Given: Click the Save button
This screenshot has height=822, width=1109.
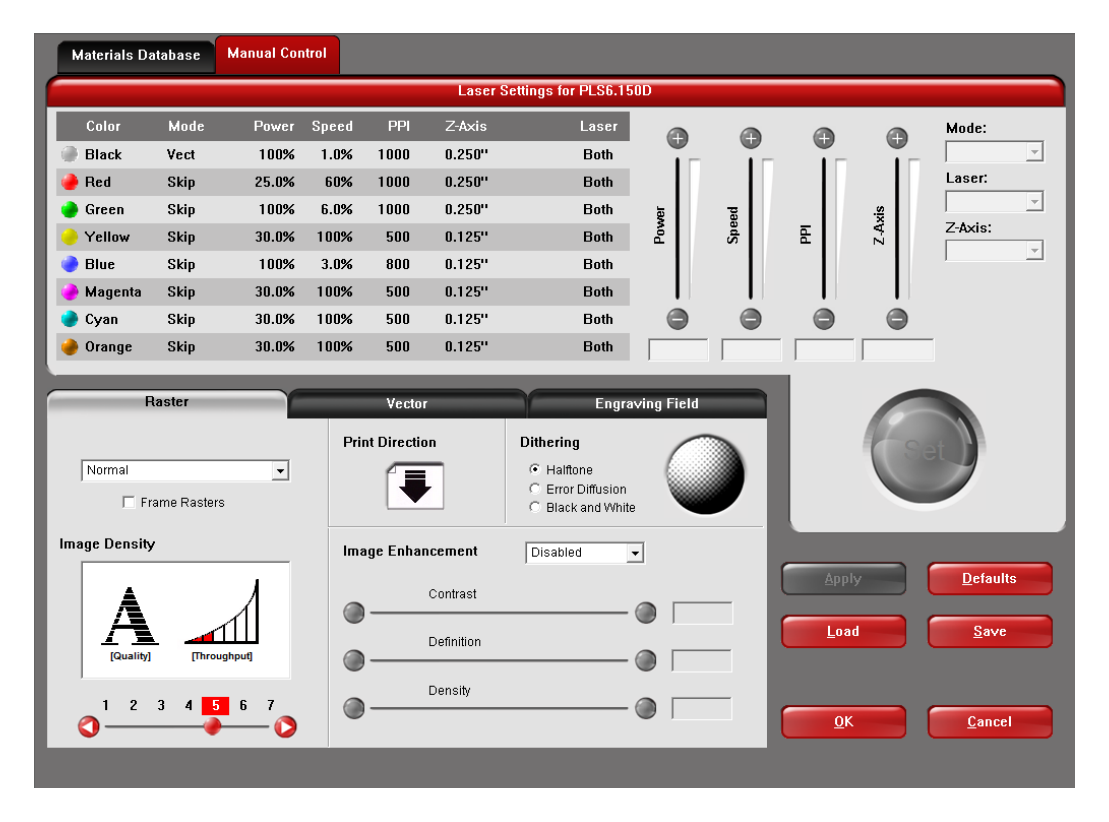Looking at the screenshot, I should point(989,631).
